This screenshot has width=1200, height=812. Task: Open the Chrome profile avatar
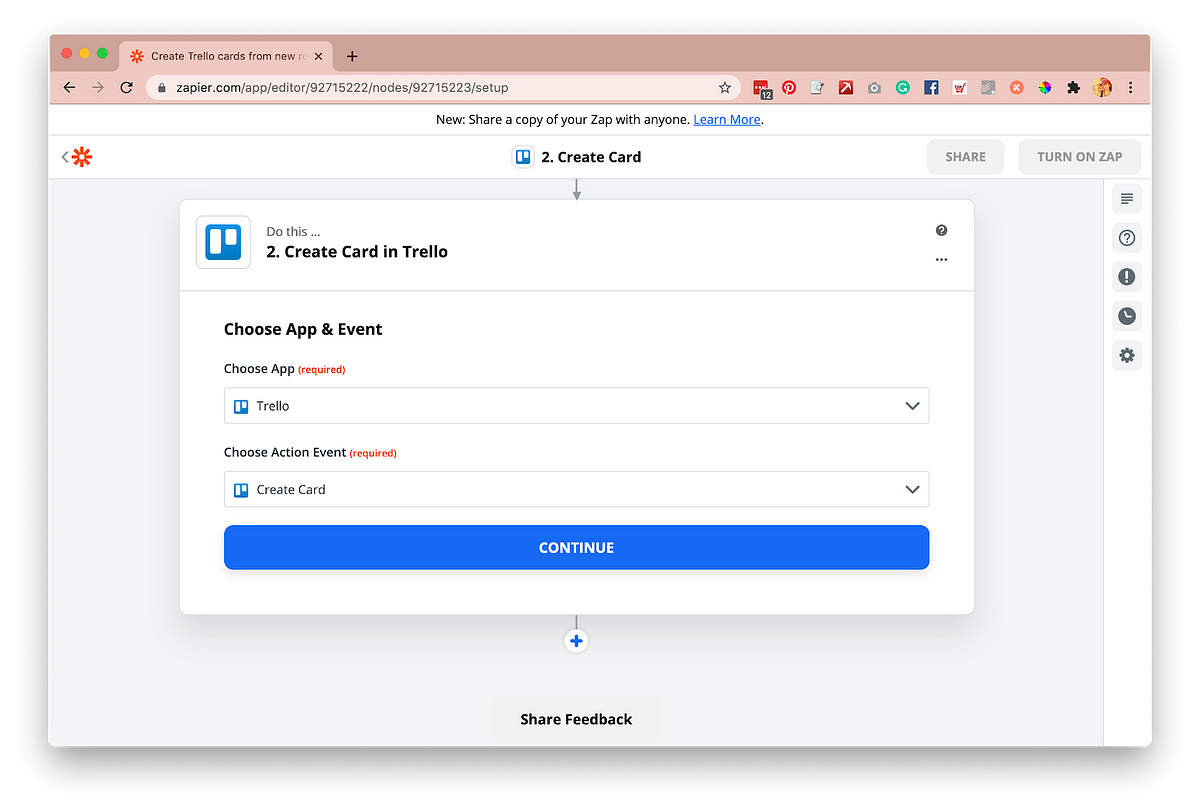tap(1103, 88)
